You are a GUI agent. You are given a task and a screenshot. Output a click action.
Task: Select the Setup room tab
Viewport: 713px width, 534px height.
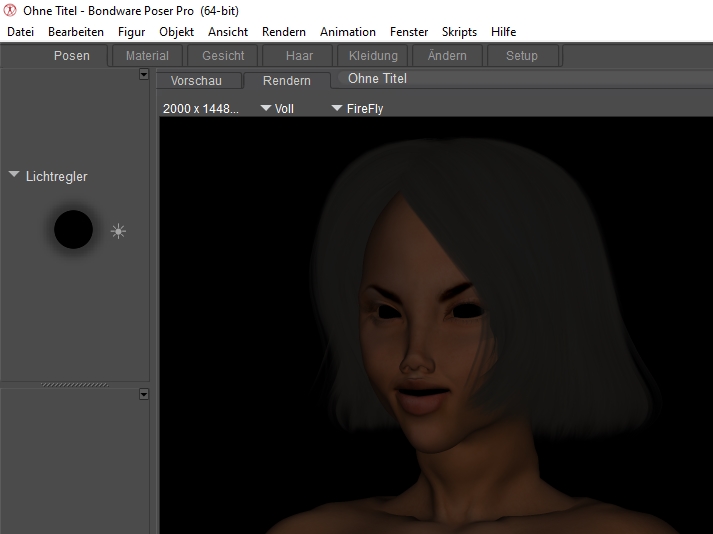click(521, 56)
